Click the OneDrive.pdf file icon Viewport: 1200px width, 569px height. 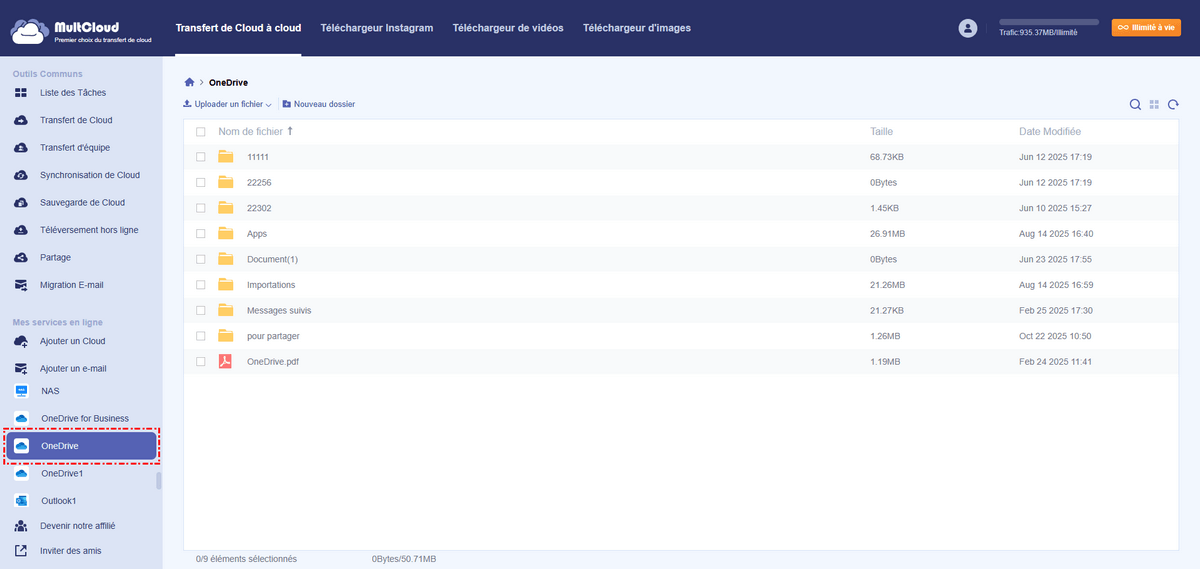(225, 361)
